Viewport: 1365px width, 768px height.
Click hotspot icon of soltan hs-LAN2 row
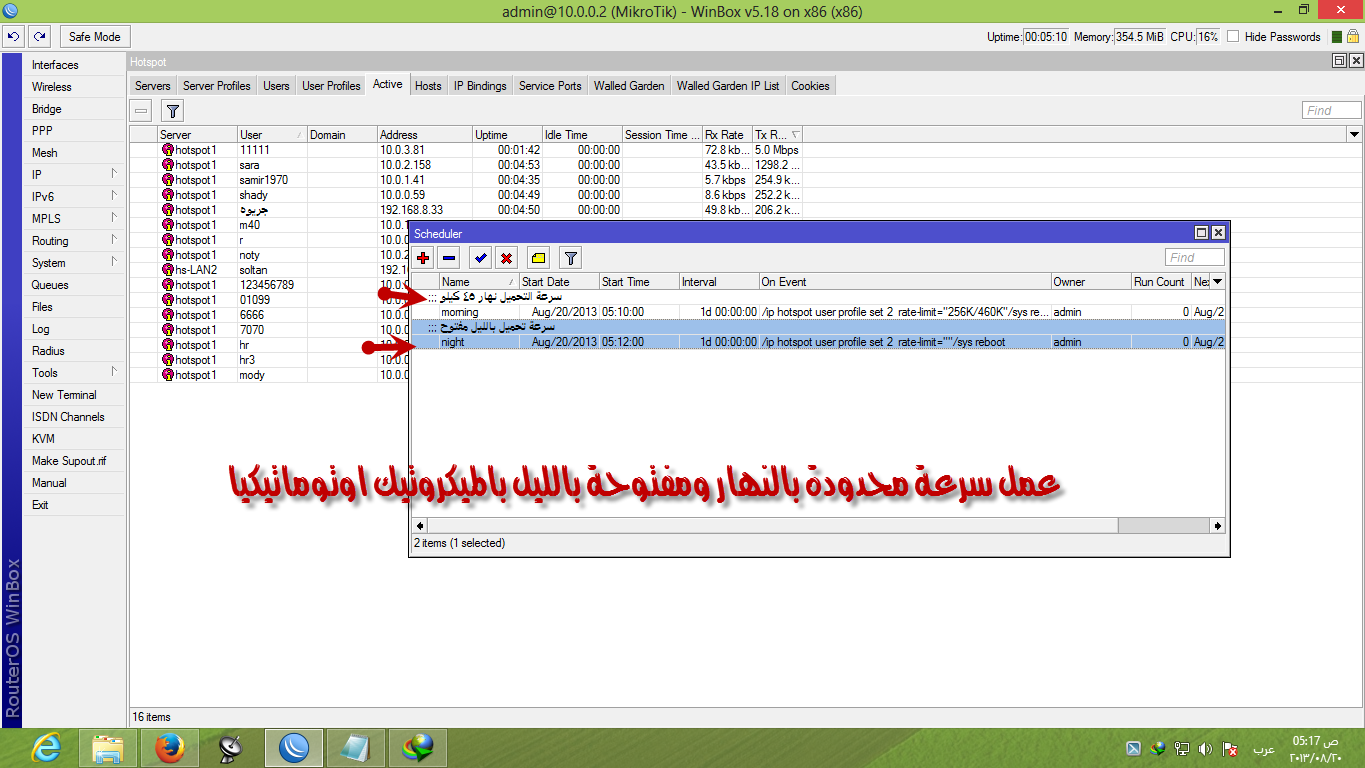click(x=167, y=270)
